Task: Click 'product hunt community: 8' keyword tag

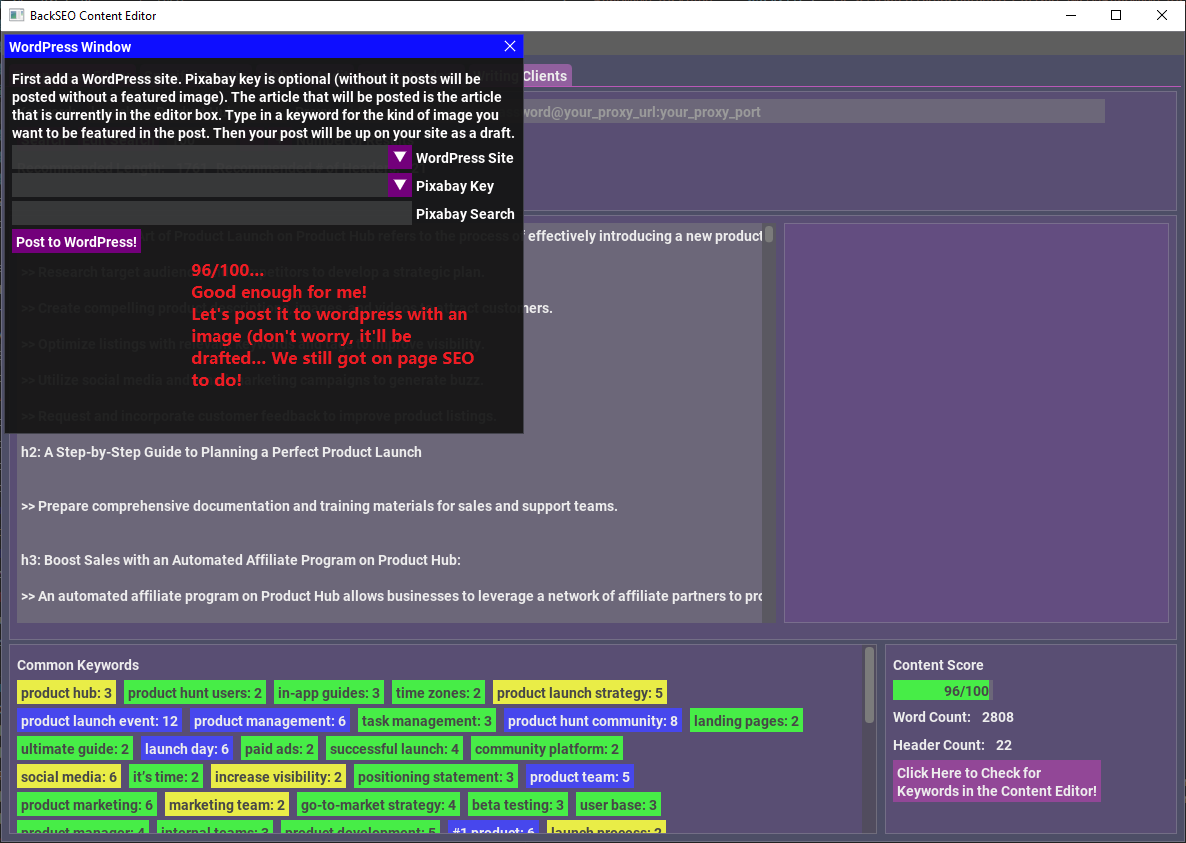Action: pyautogui.click(x=593, y=721)
